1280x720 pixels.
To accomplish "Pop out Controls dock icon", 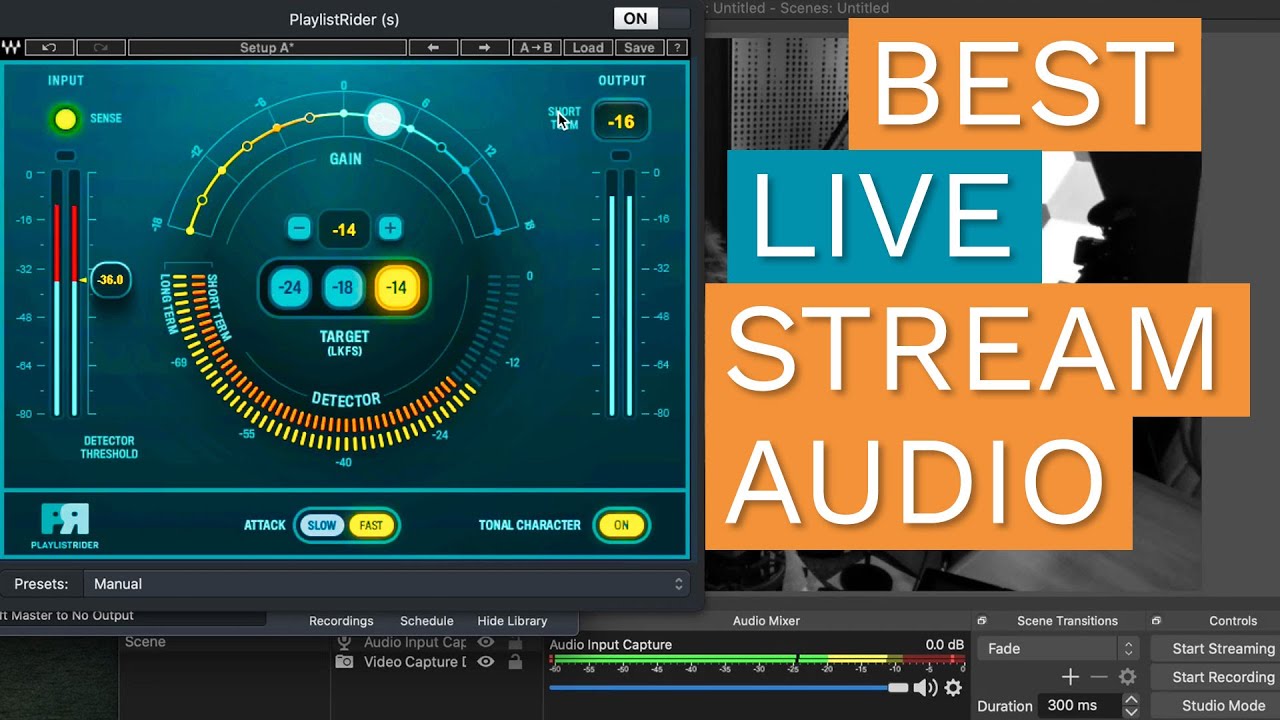I will click(x=1156, y=621).
